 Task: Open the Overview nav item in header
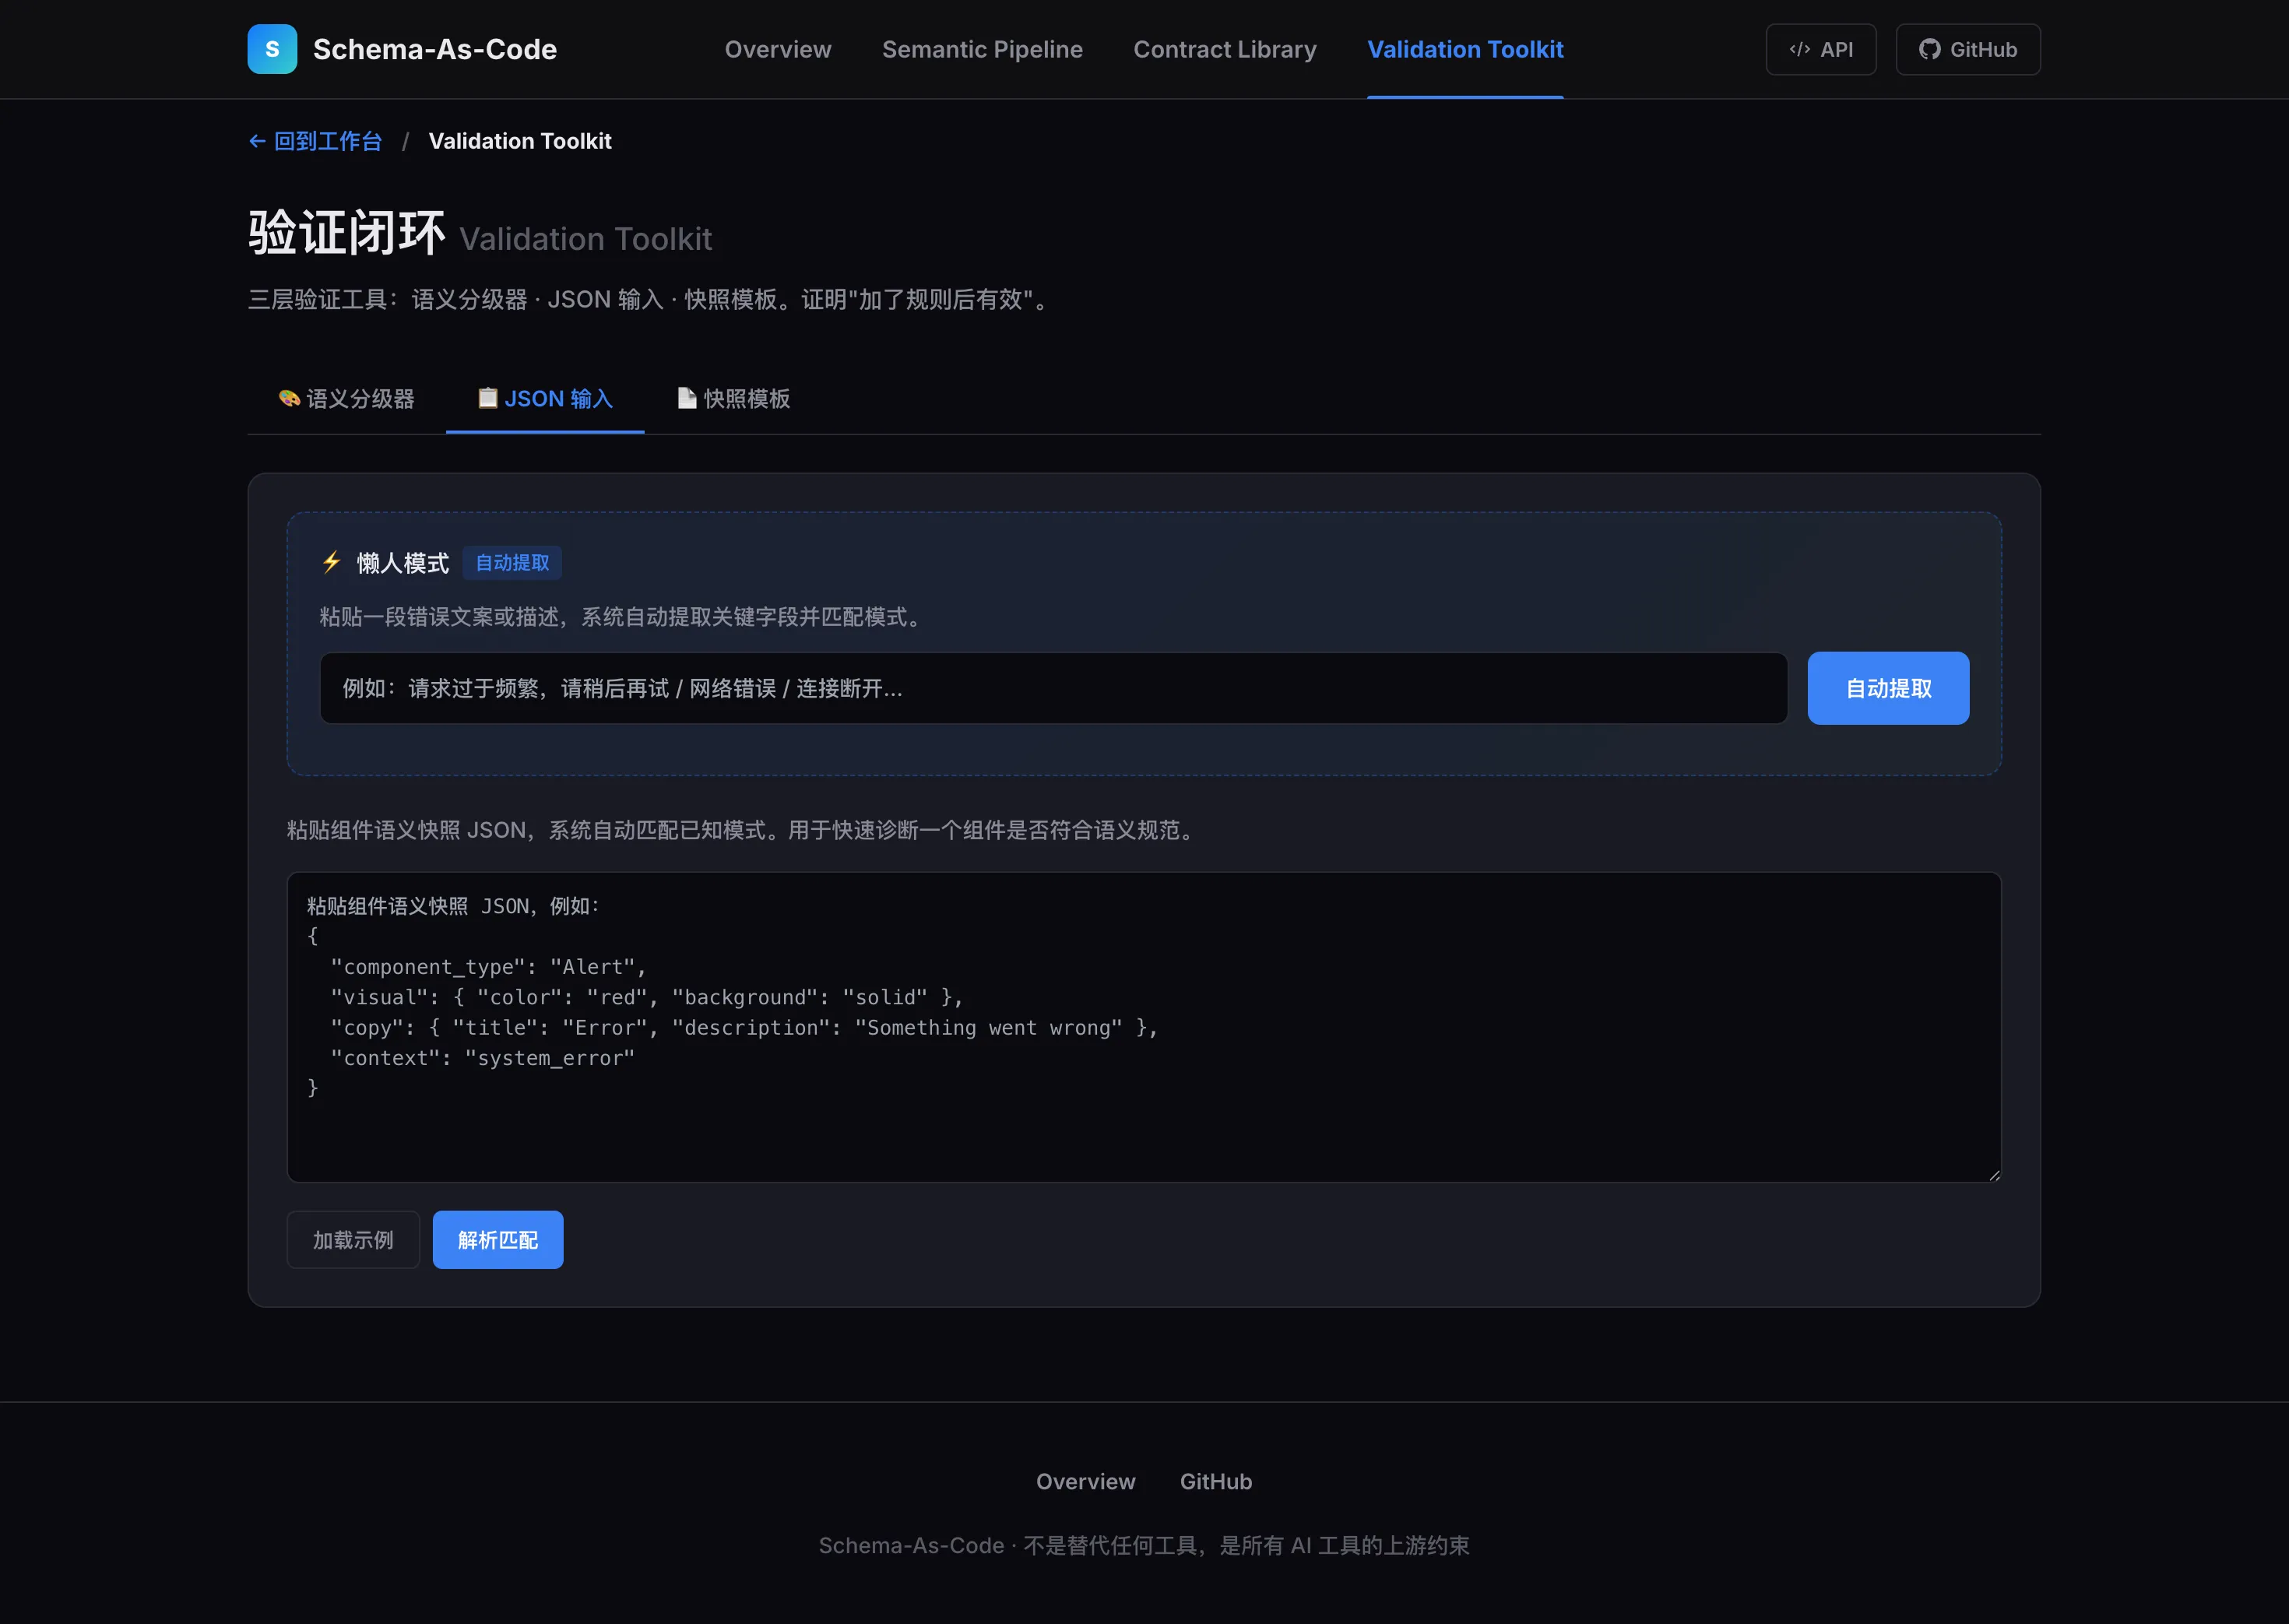[x=778, y=49]
